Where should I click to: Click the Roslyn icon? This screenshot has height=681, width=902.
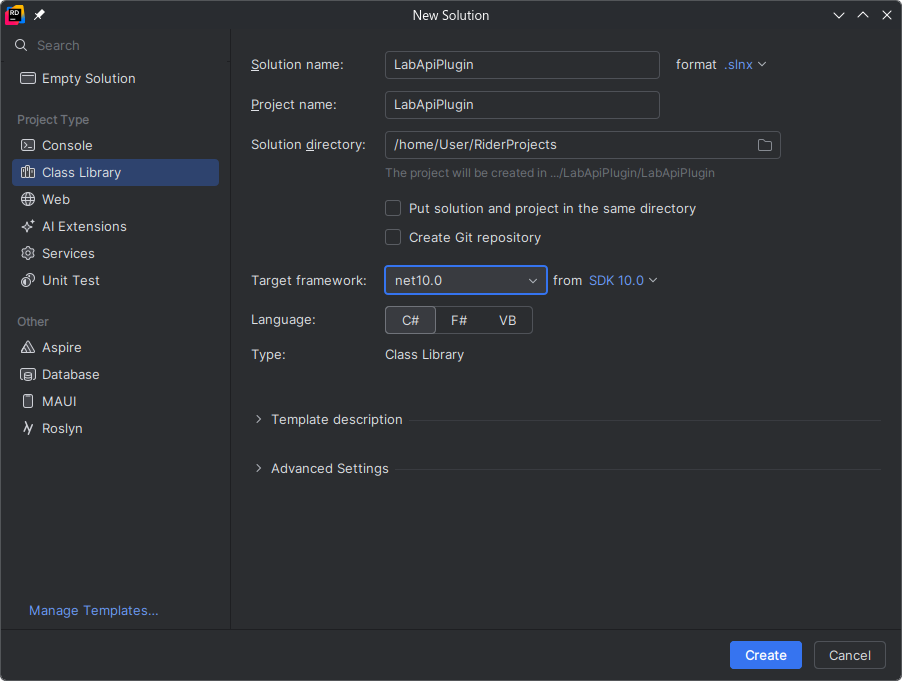pyautogui.click(x=28, y=429)
